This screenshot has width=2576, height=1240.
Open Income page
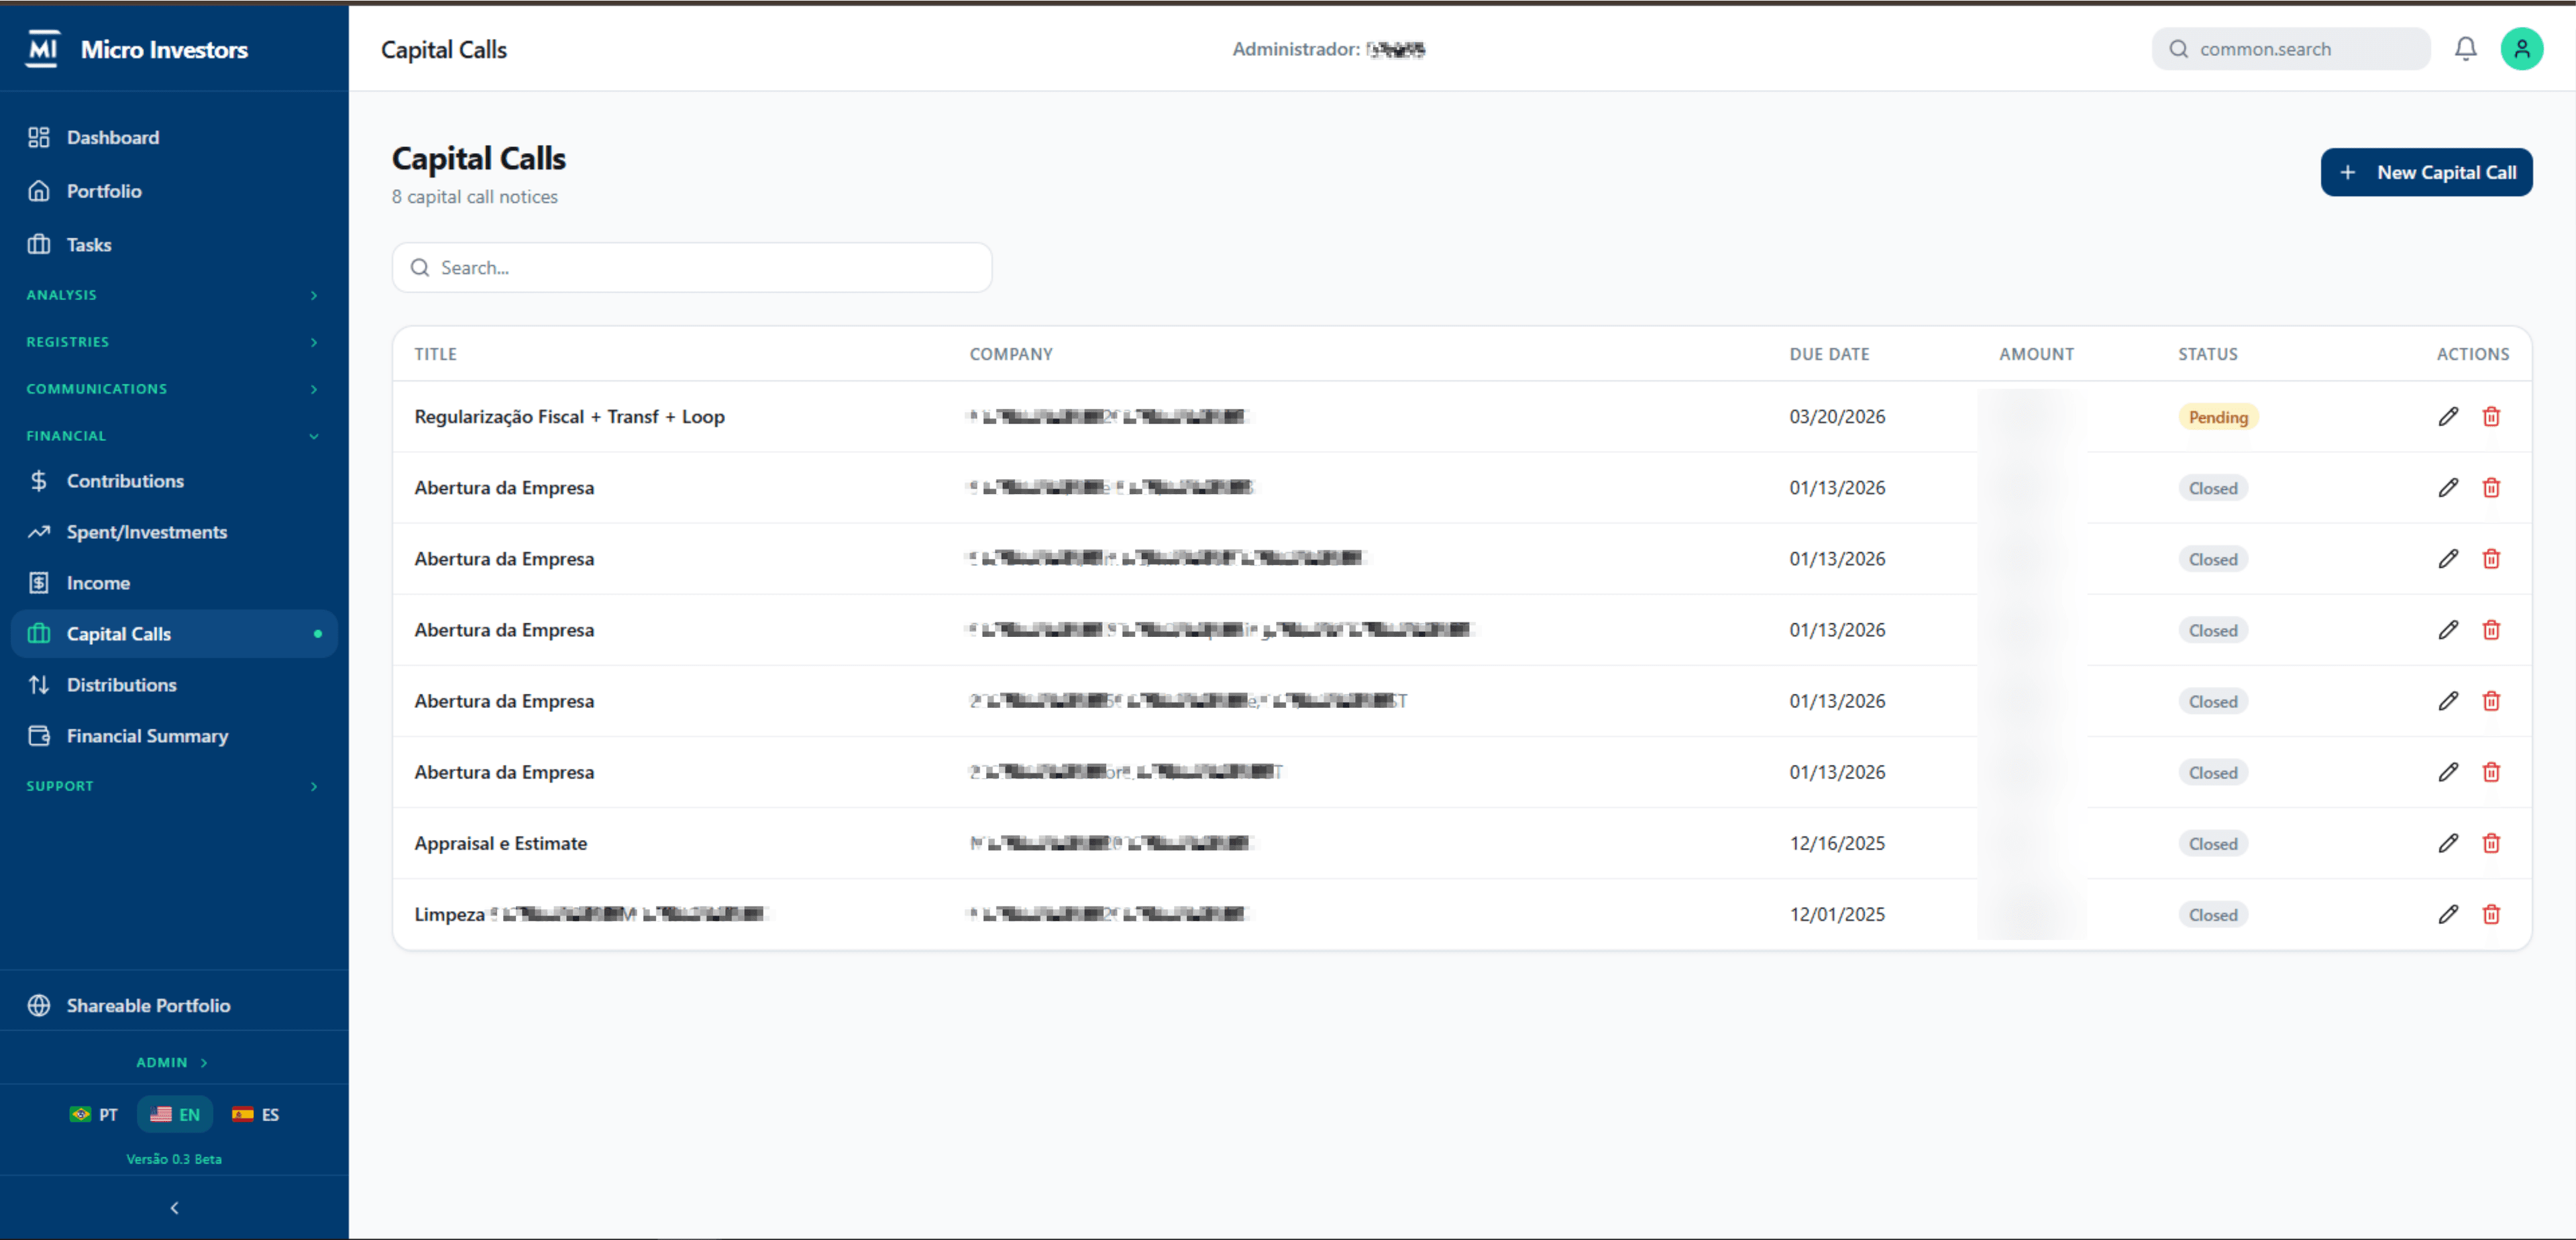pyautogui.click(x=174, y=583)
